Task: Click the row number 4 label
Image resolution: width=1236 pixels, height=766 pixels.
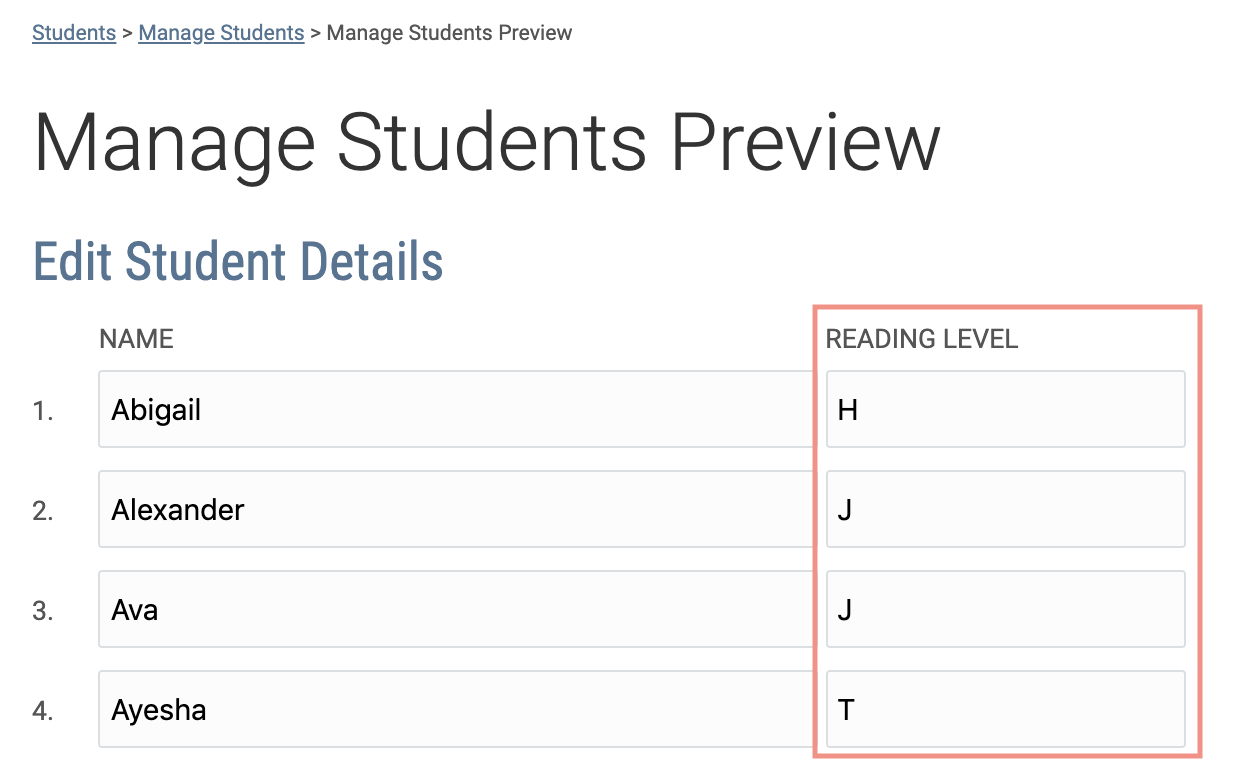Action: pyautogui.click(x=44, y=709)
